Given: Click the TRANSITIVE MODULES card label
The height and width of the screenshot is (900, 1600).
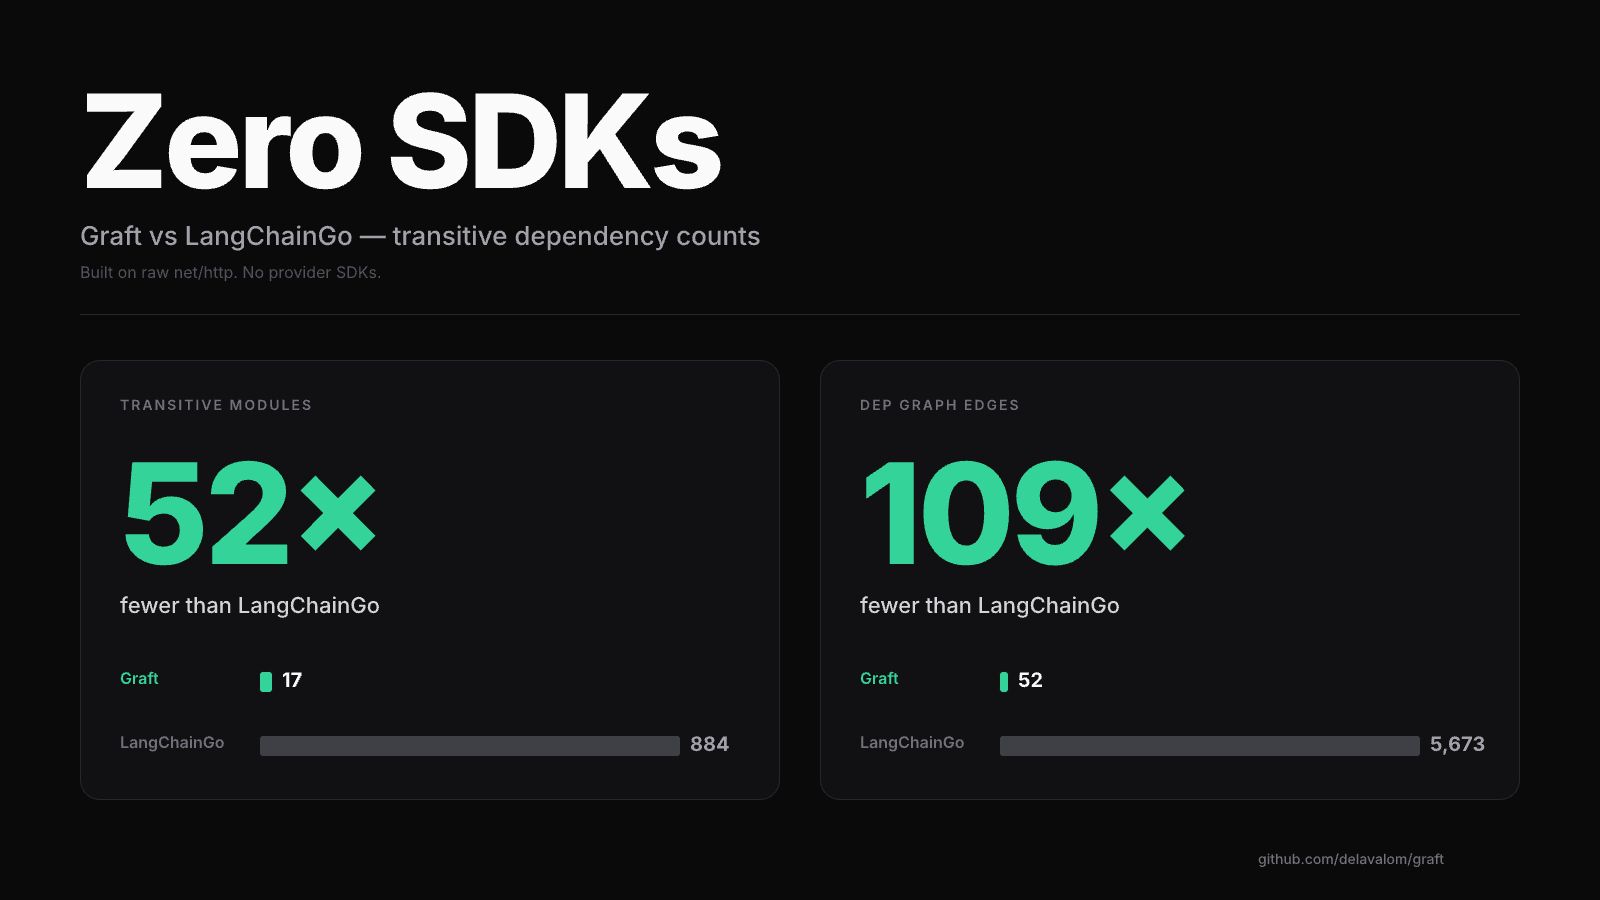Looking at the screenshot, I should pyautogui.click(x=216, y=405).
